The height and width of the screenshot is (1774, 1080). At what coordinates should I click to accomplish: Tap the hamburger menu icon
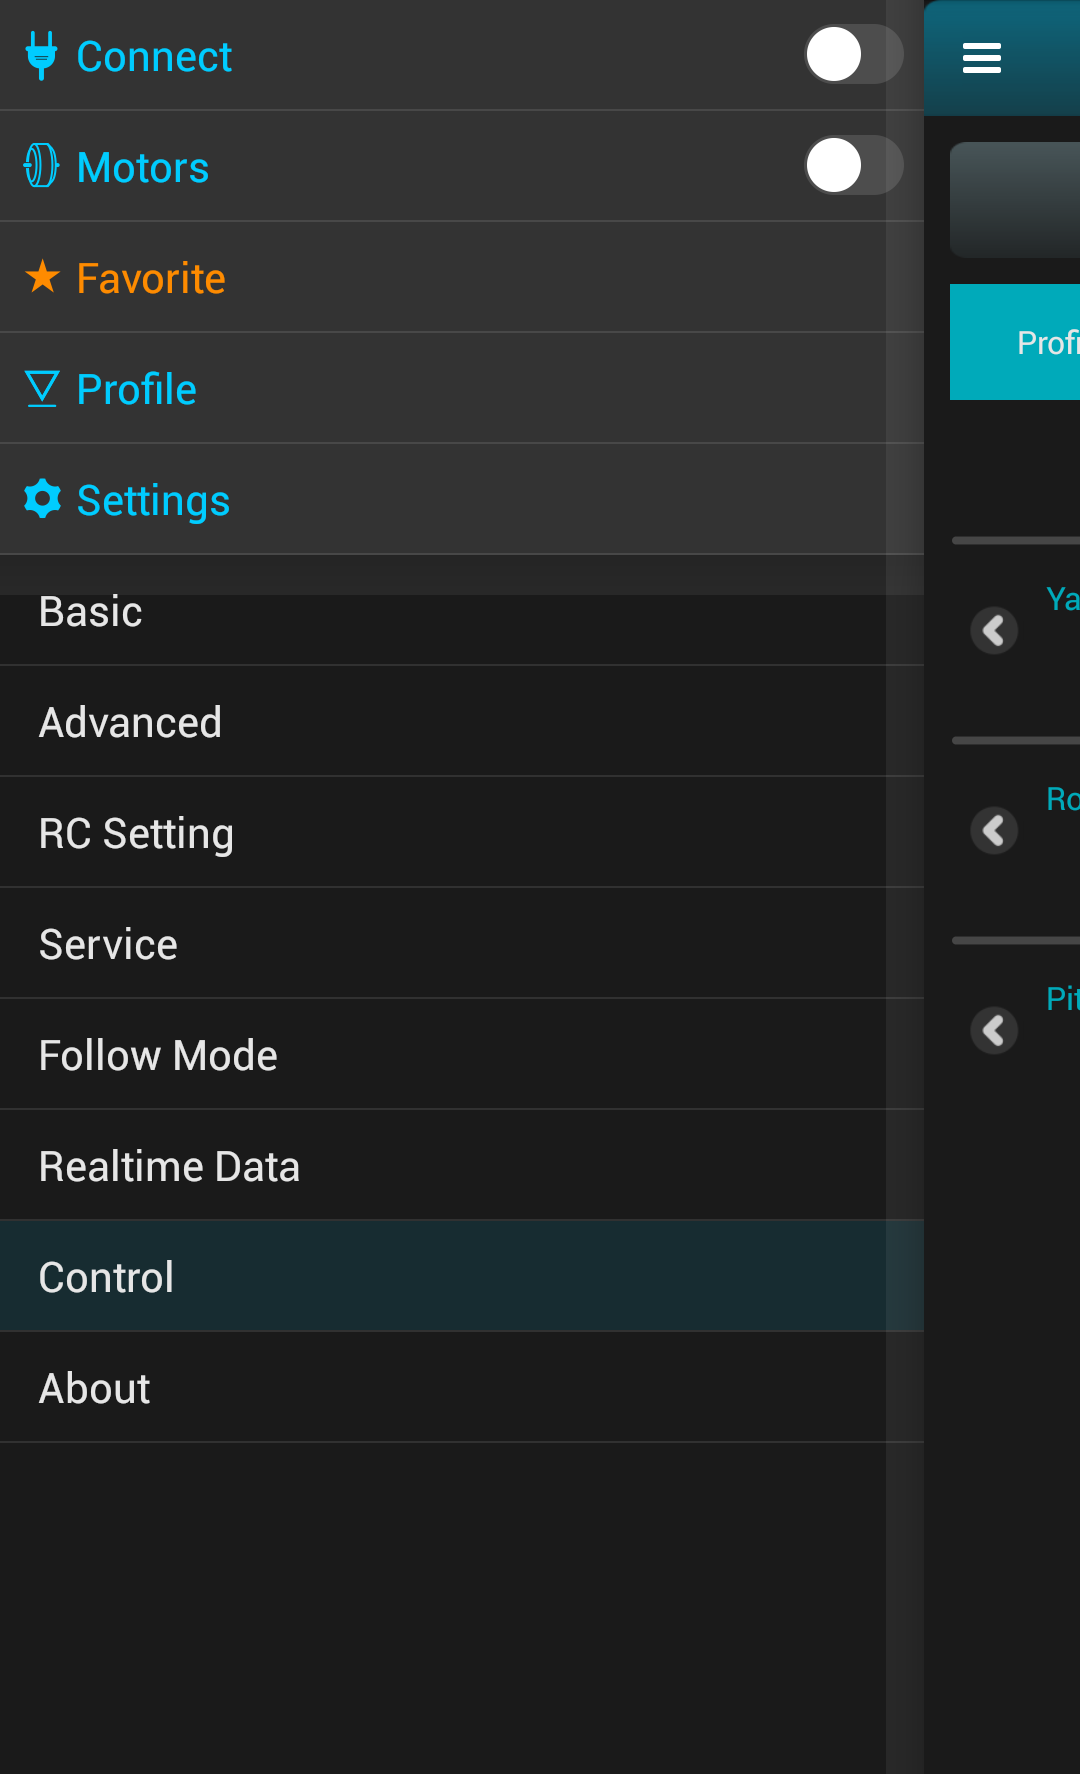coord(981,58)
